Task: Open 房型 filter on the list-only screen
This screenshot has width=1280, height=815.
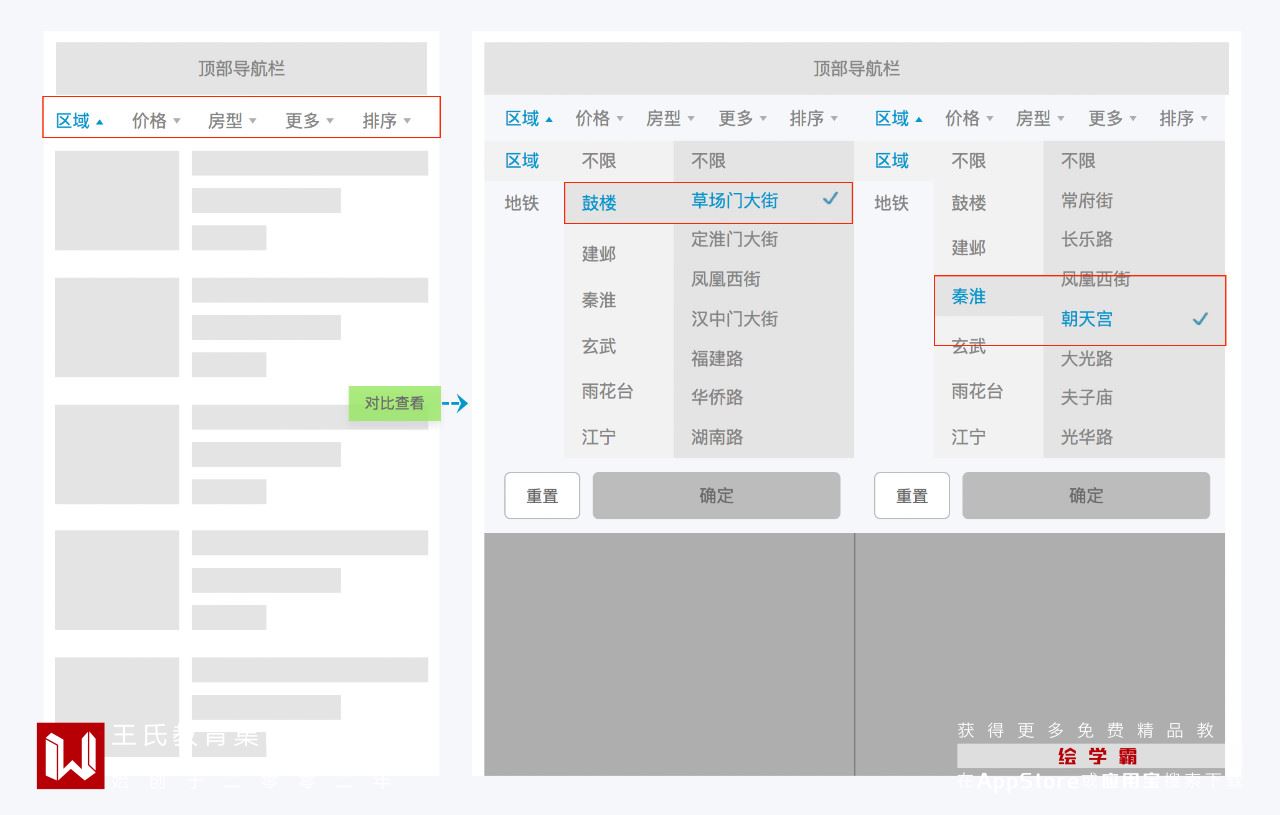Action: 232,121
